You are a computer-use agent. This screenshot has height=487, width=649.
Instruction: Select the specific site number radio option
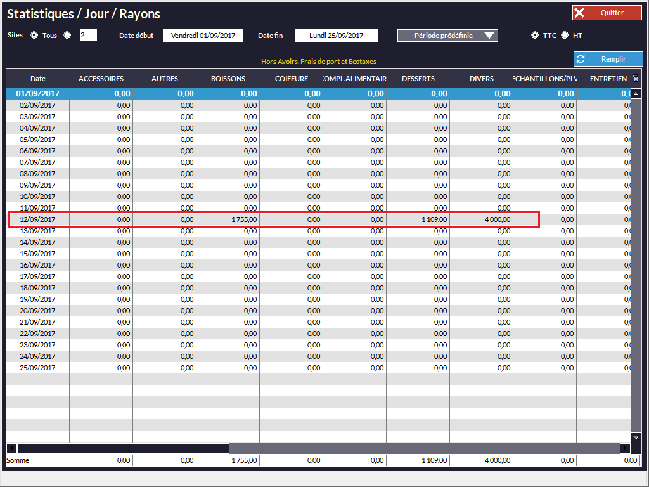pyautogui.click(x=68, y=35)
